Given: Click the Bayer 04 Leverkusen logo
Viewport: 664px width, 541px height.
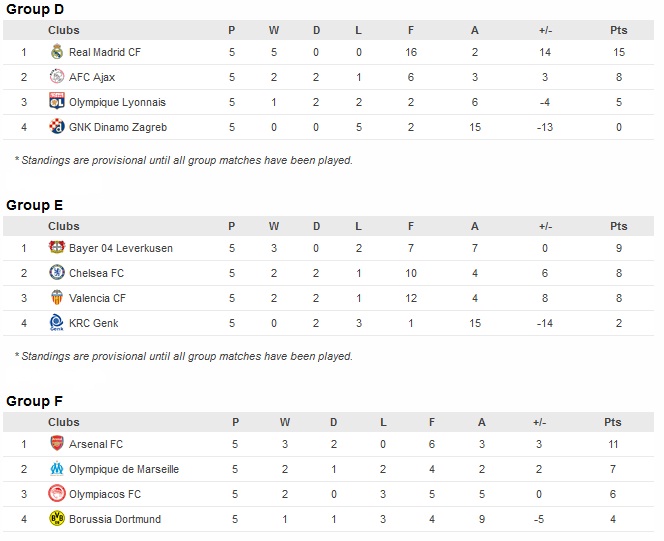Looking at the screenshot, I should click(x=57, y=248).
